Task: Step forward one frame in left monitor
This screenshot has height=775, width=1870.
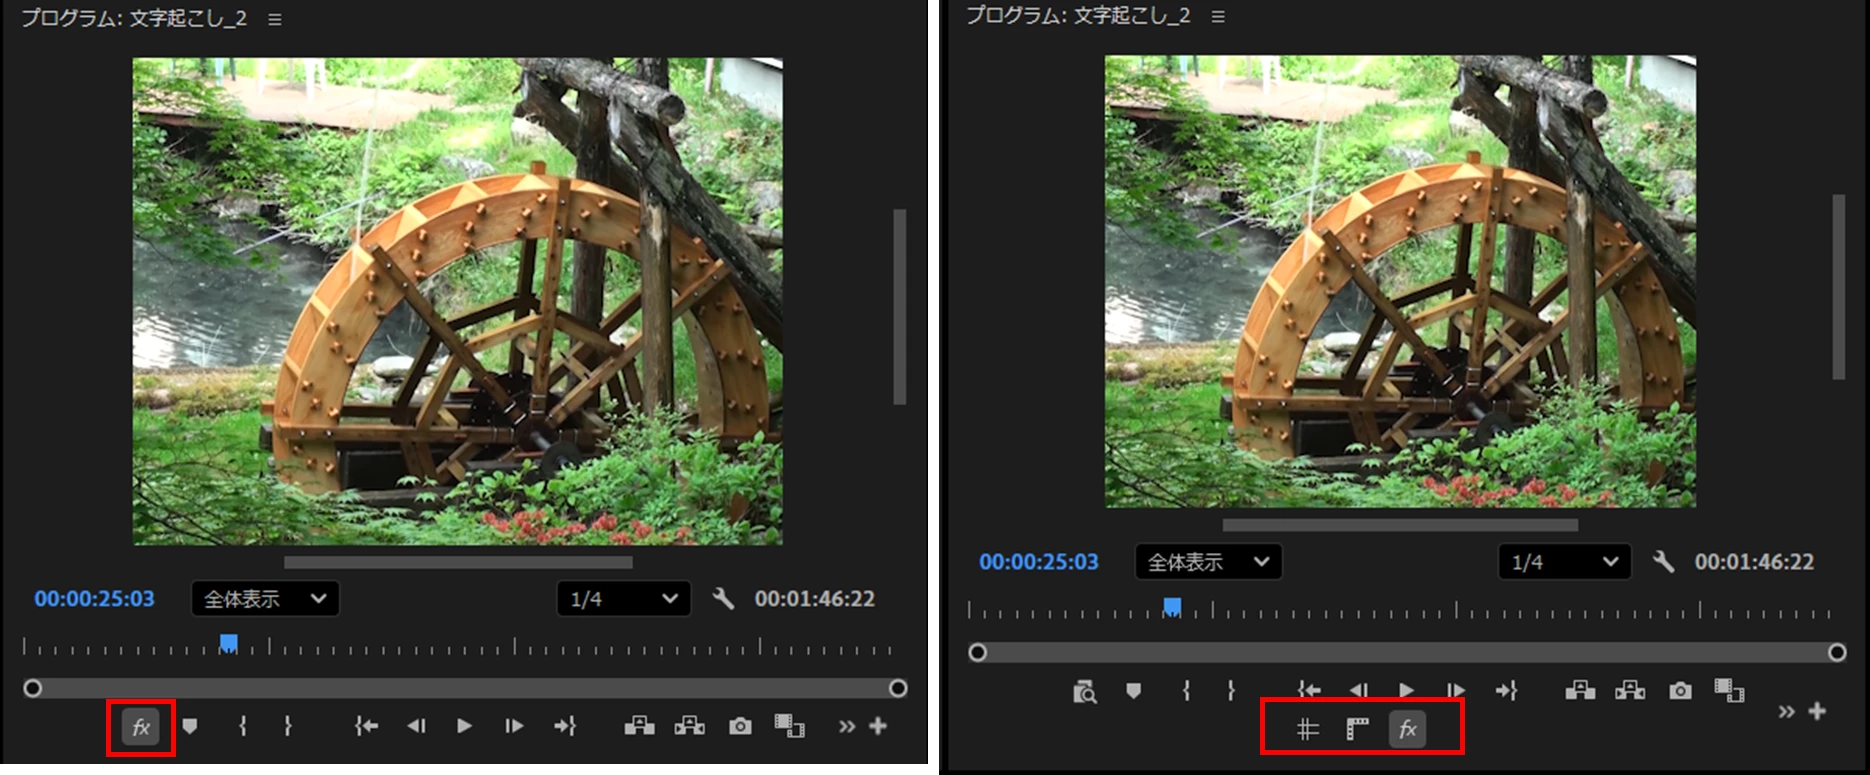Action: coord(513,726)
